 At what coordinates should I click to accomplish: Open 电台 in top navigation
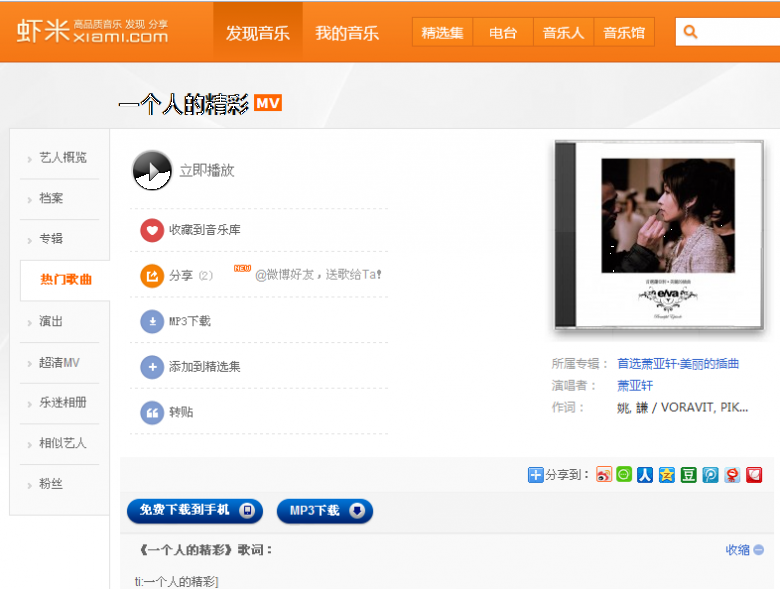[x=503, y=33]
